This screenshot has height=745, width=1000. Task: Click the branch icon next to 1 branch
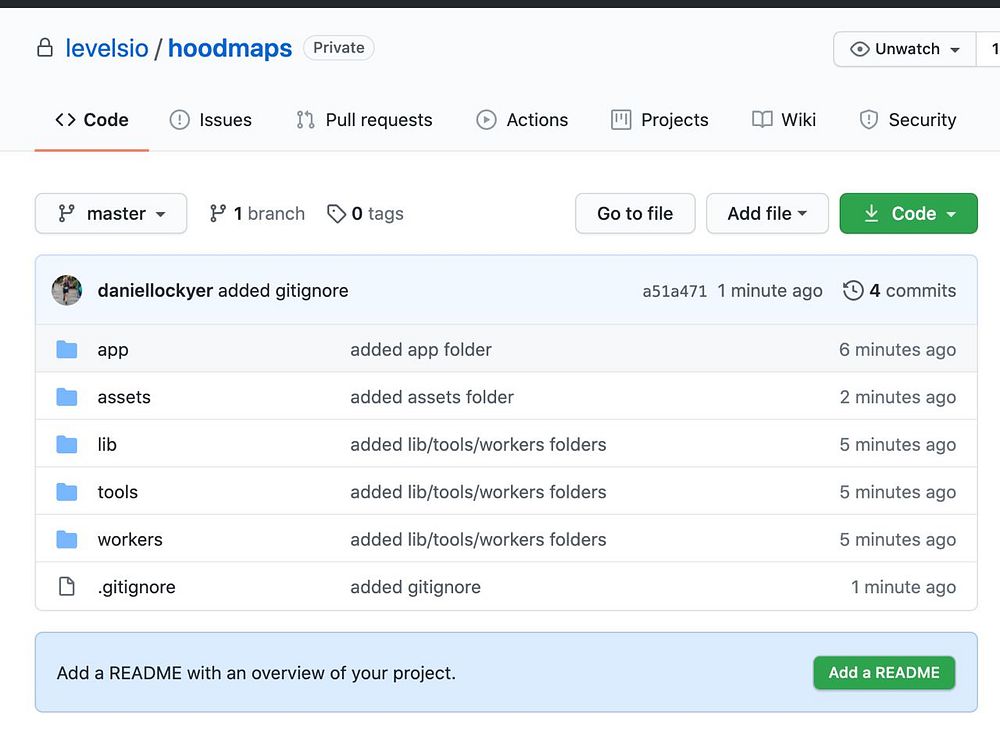(x=217, y=214)
